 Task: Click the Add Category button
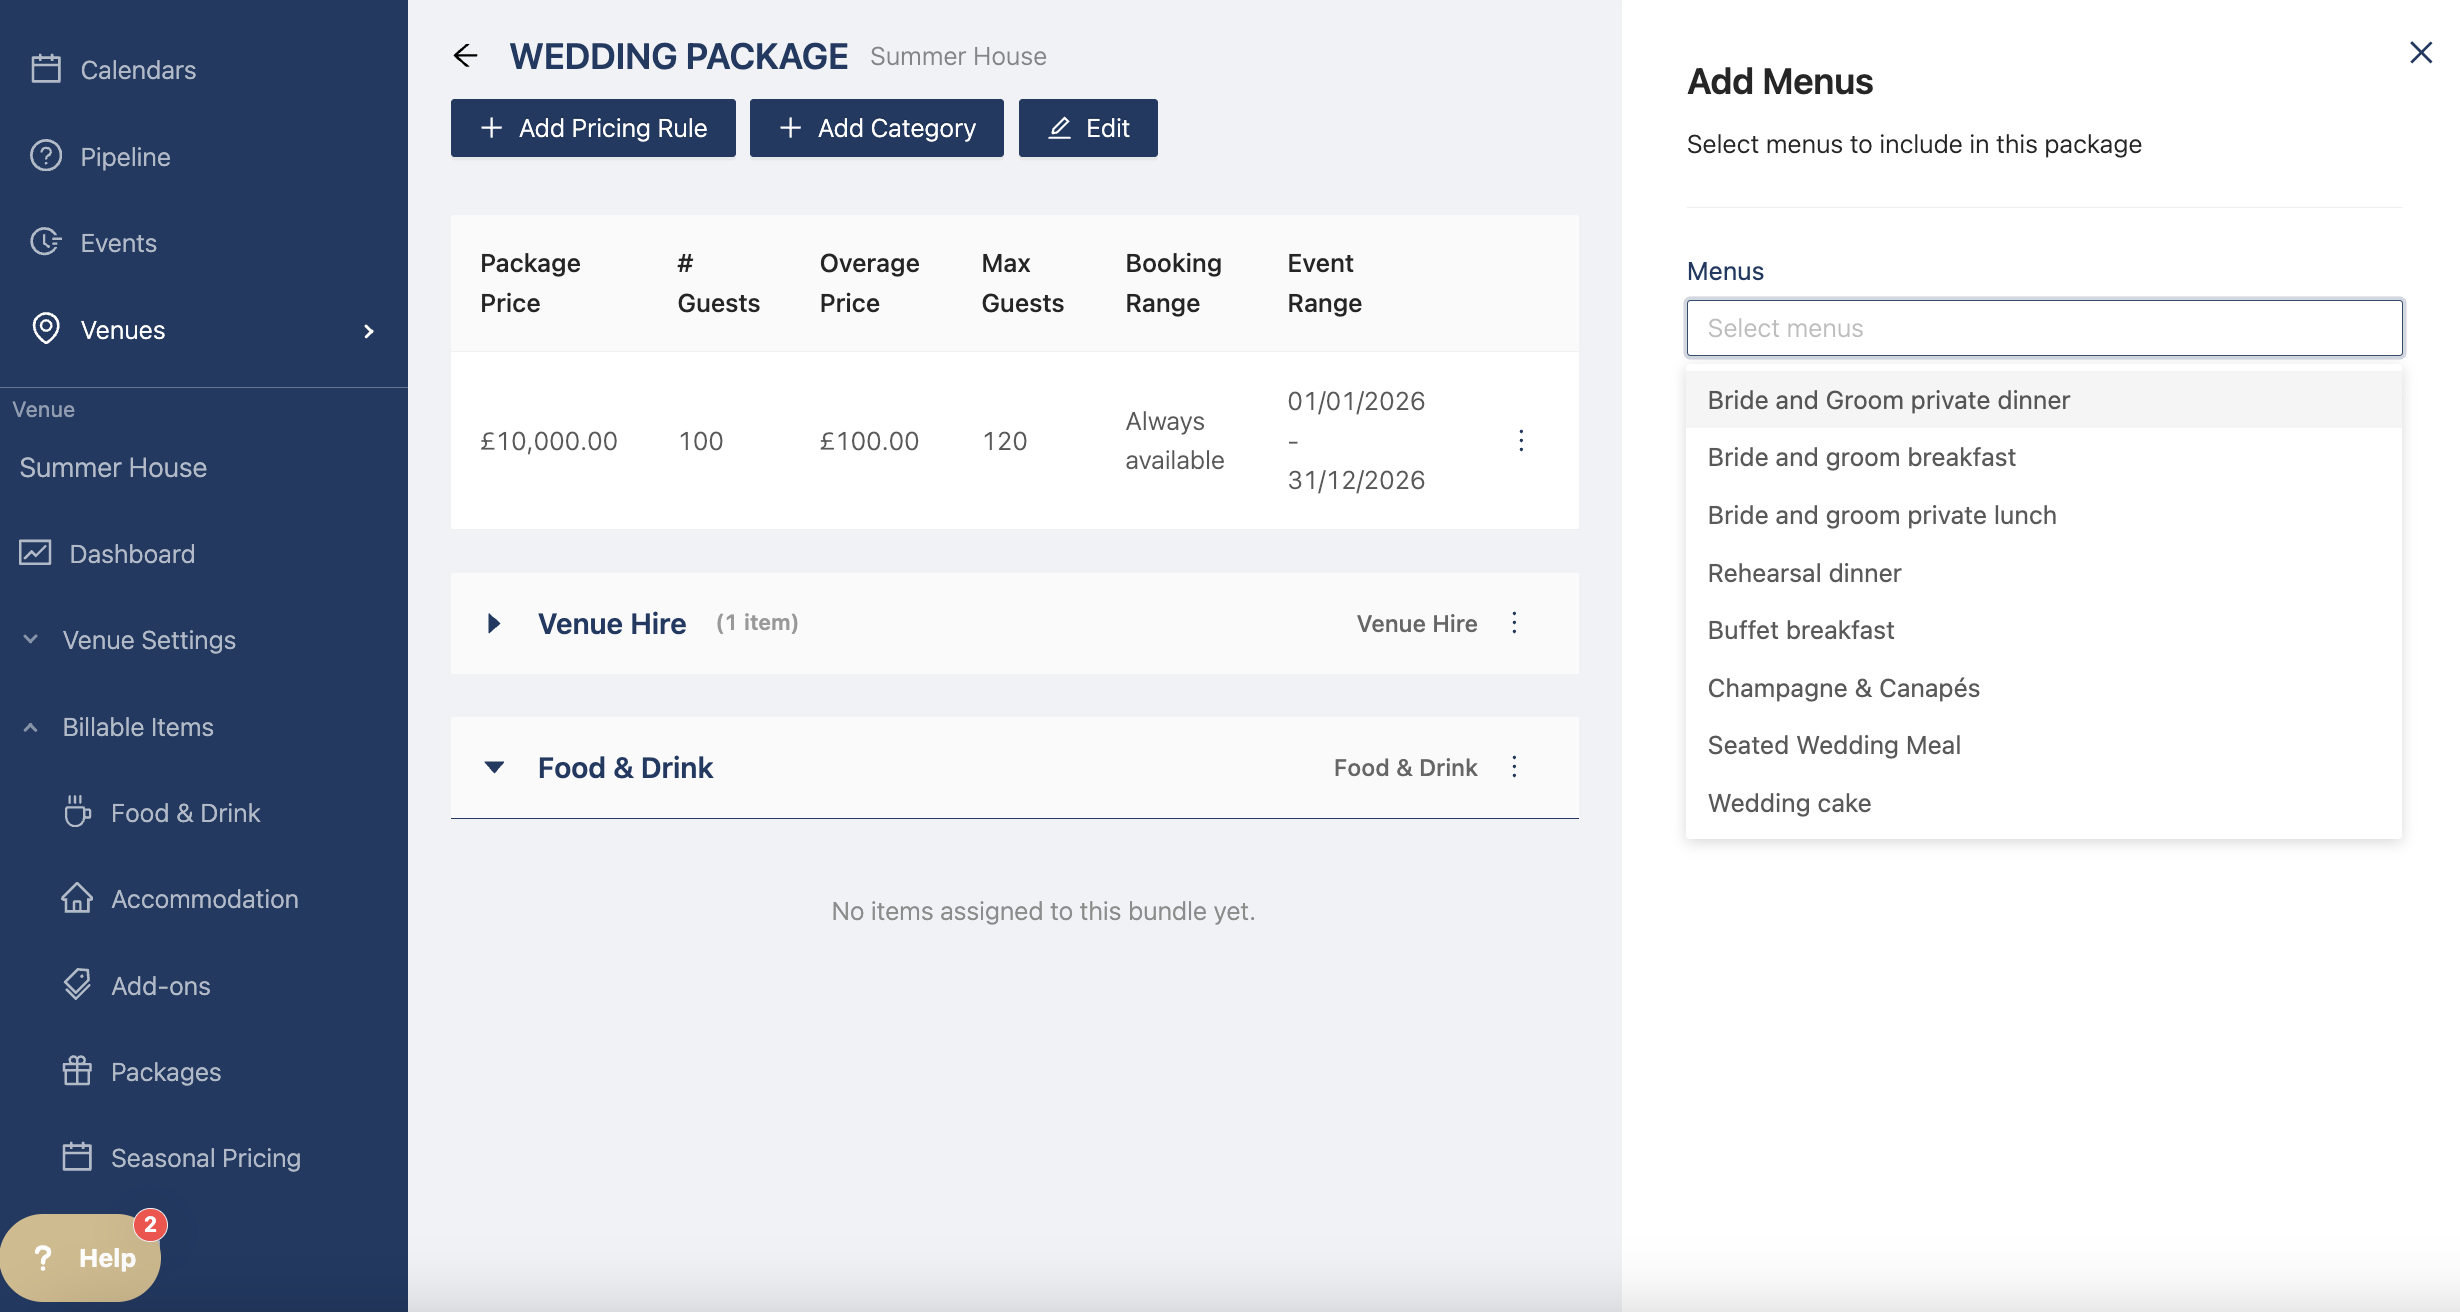point(877,128)
